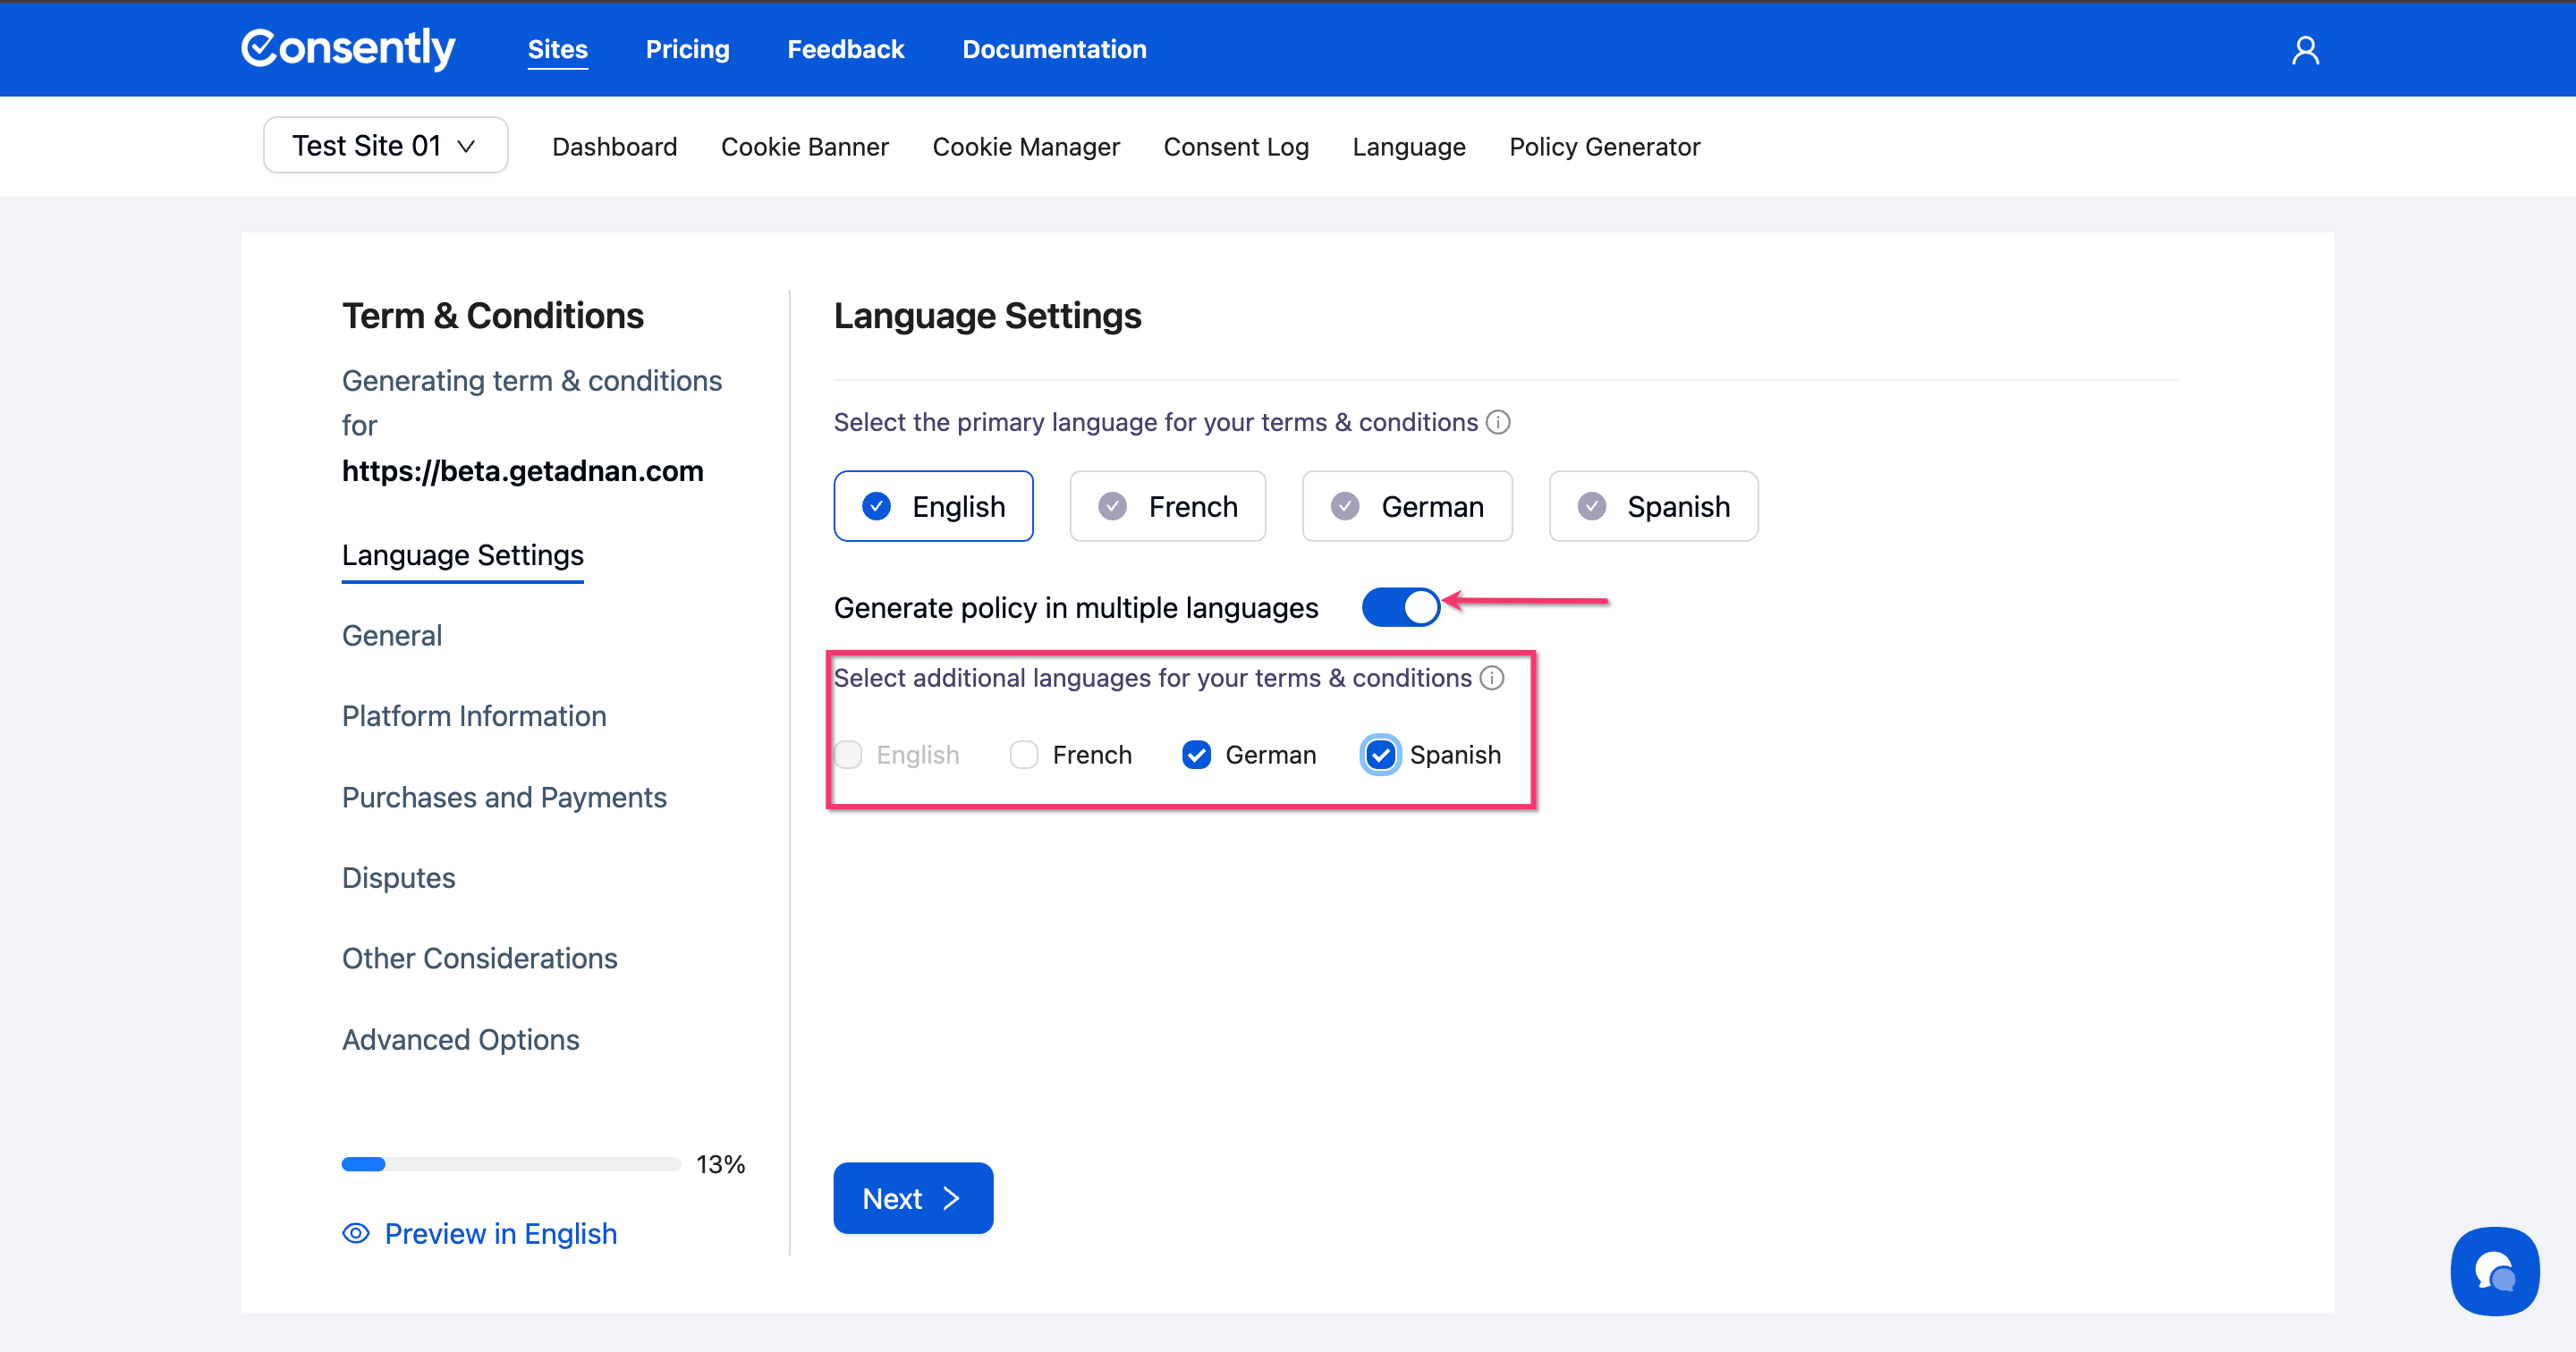The image size is (2576, 1352).
Task: Uncheck the German additional language checkbox
Action: (1196, 755)
